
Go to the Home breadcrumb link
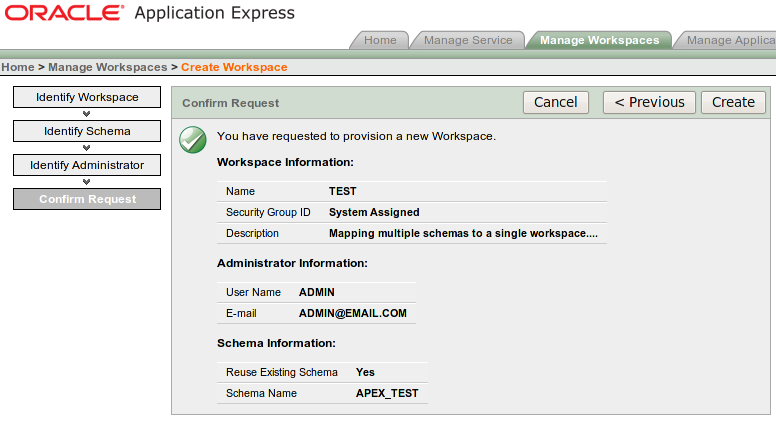point(18,67)
